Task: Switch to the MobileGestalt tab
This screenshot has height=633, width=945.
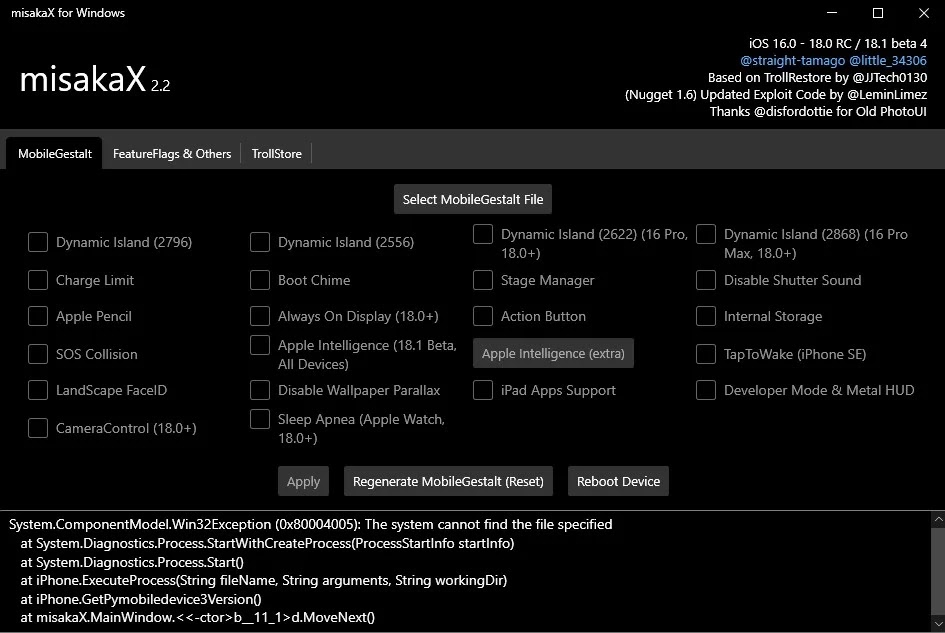Action: 55,154
